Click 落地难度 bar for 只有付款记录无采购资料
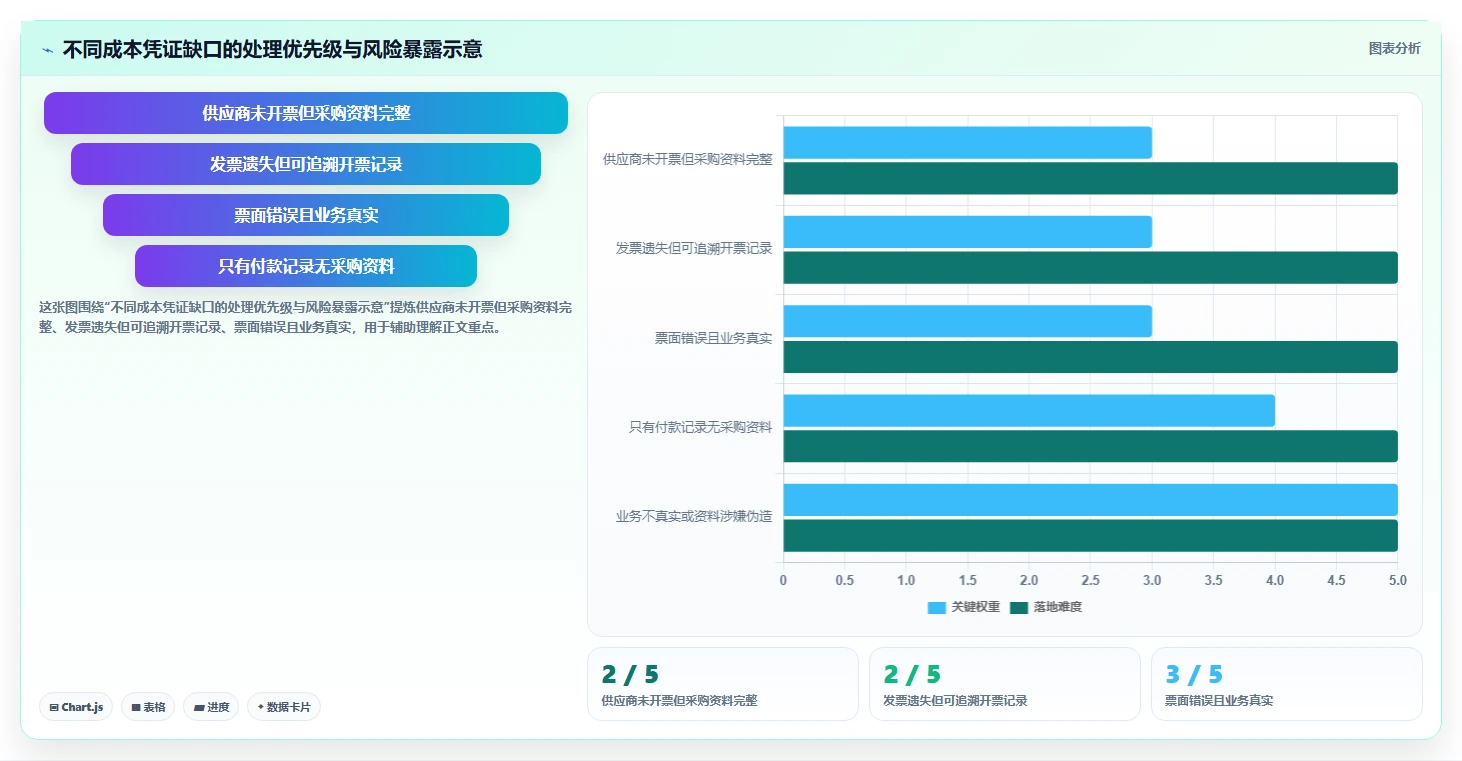 (1090, 446)
